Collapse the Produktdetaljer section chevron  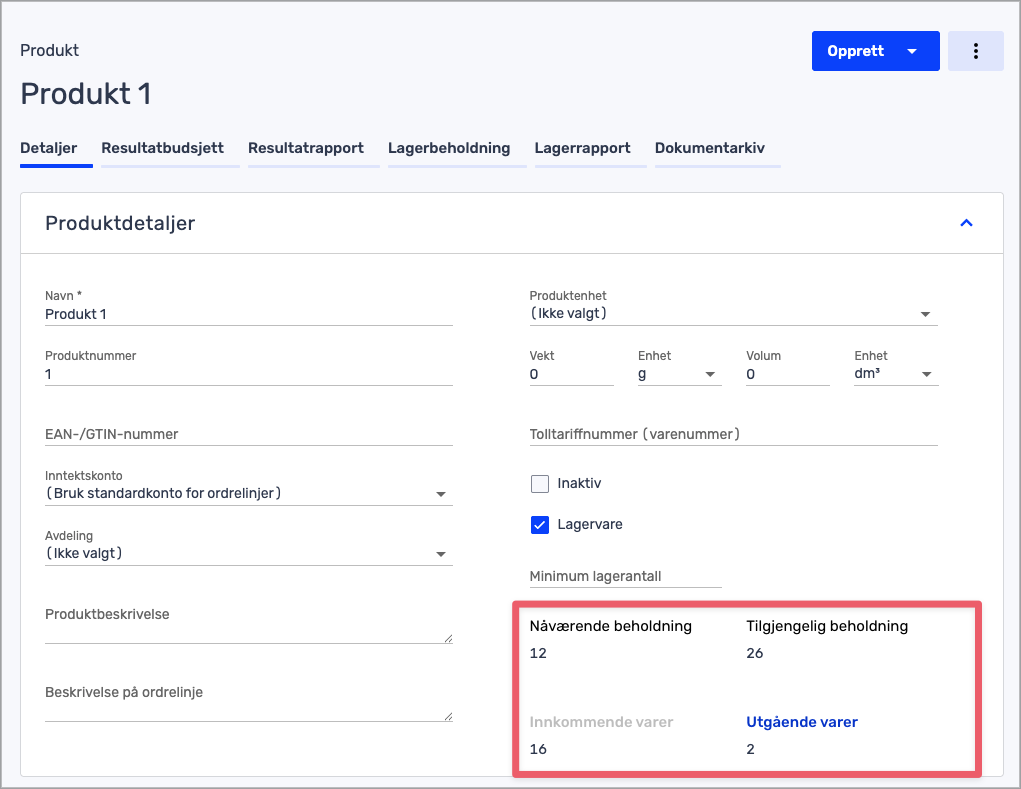(966, 223)
